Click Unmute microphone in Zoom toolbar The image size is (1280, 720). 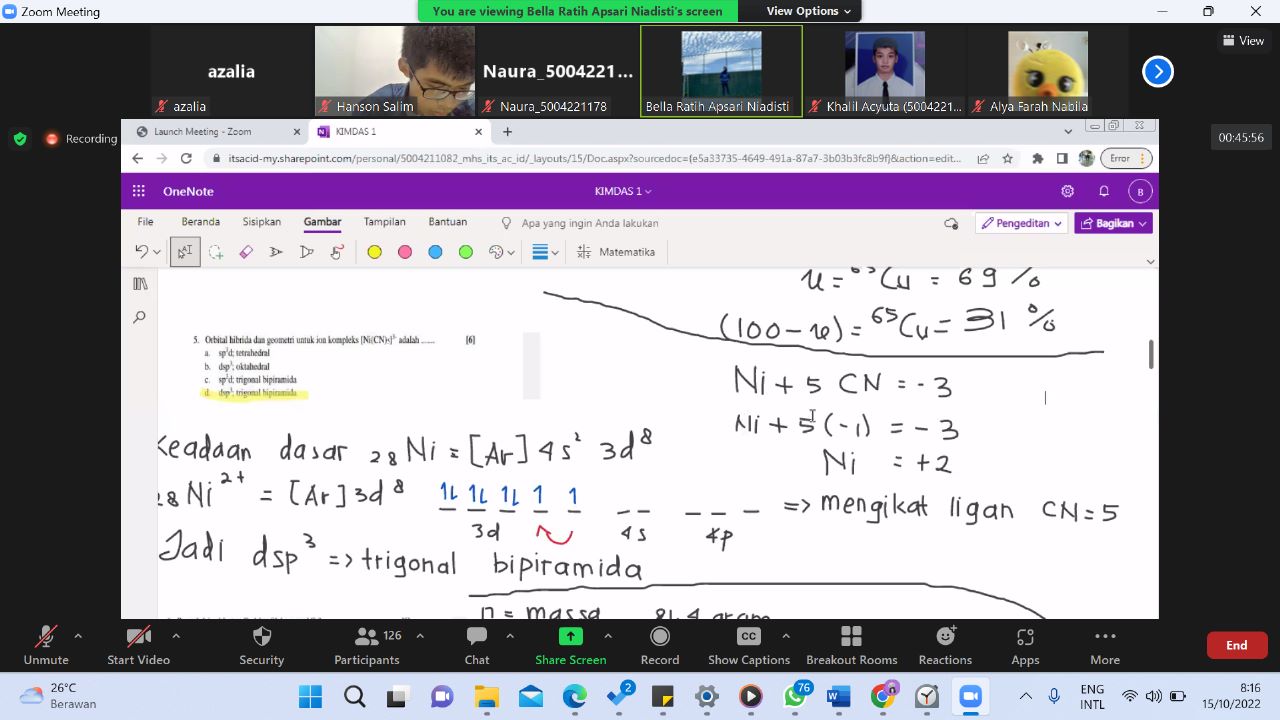(46, 645)
